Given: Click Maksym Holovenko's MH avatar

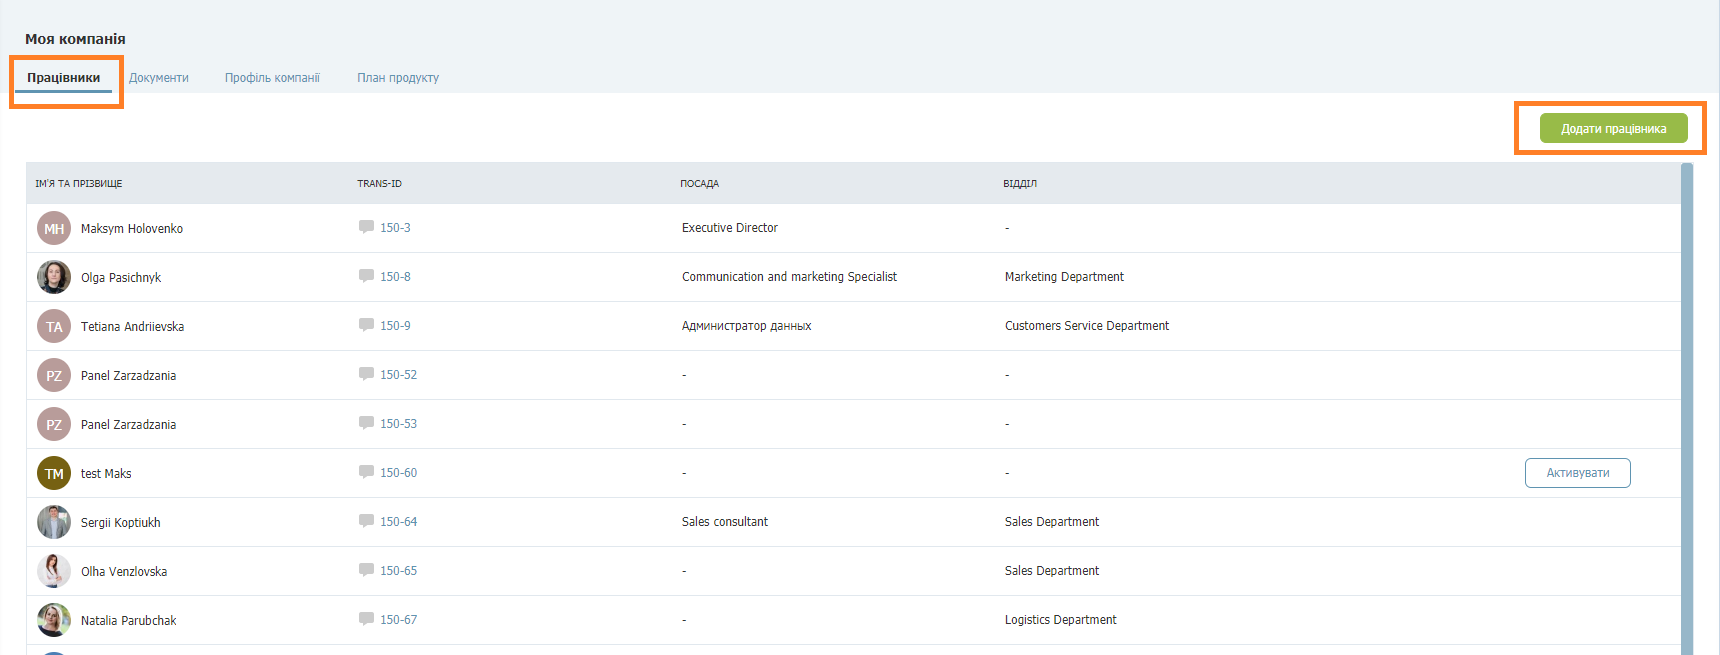Looking at the screenshot, I should [x=54, y=228].
